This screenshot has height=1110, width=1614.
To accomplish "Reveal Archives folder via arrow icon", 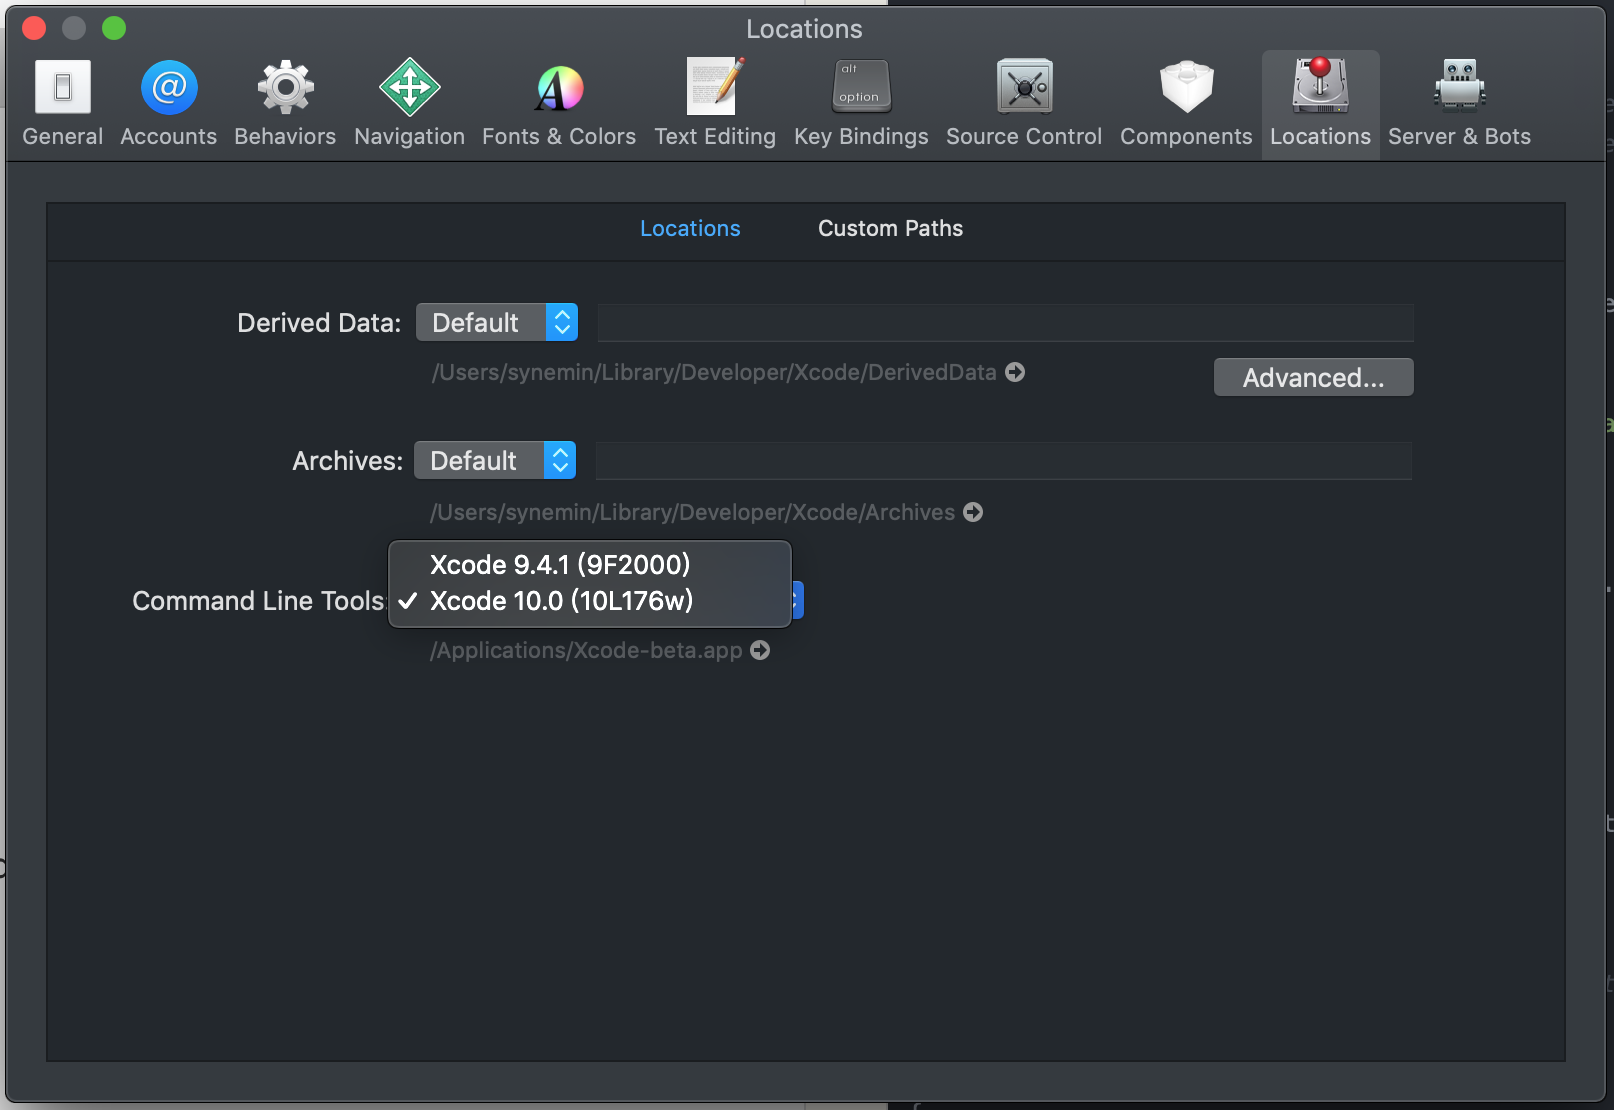I will tap(973, 512).
